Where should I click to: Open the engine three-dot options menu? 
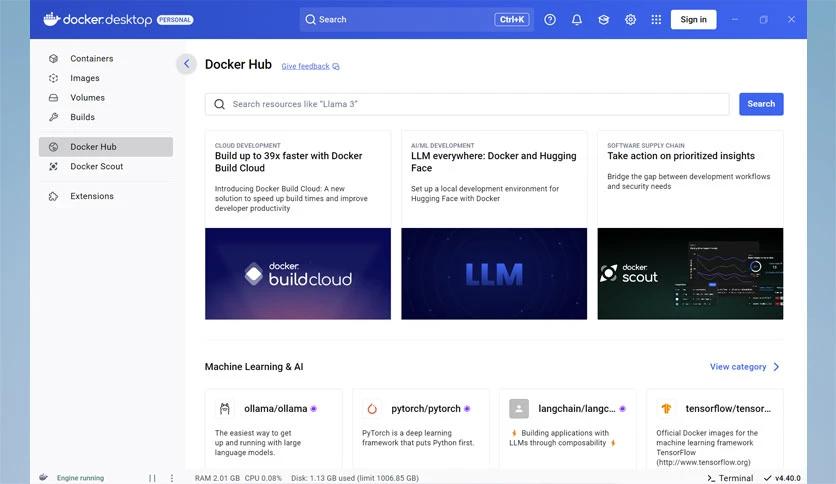click(172, 478)
